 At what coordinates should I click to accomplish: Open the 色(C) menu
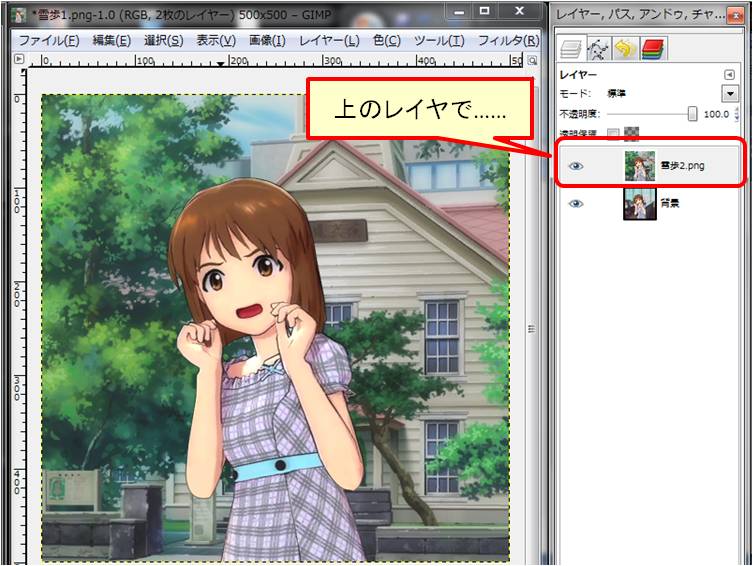coord(387,41)
